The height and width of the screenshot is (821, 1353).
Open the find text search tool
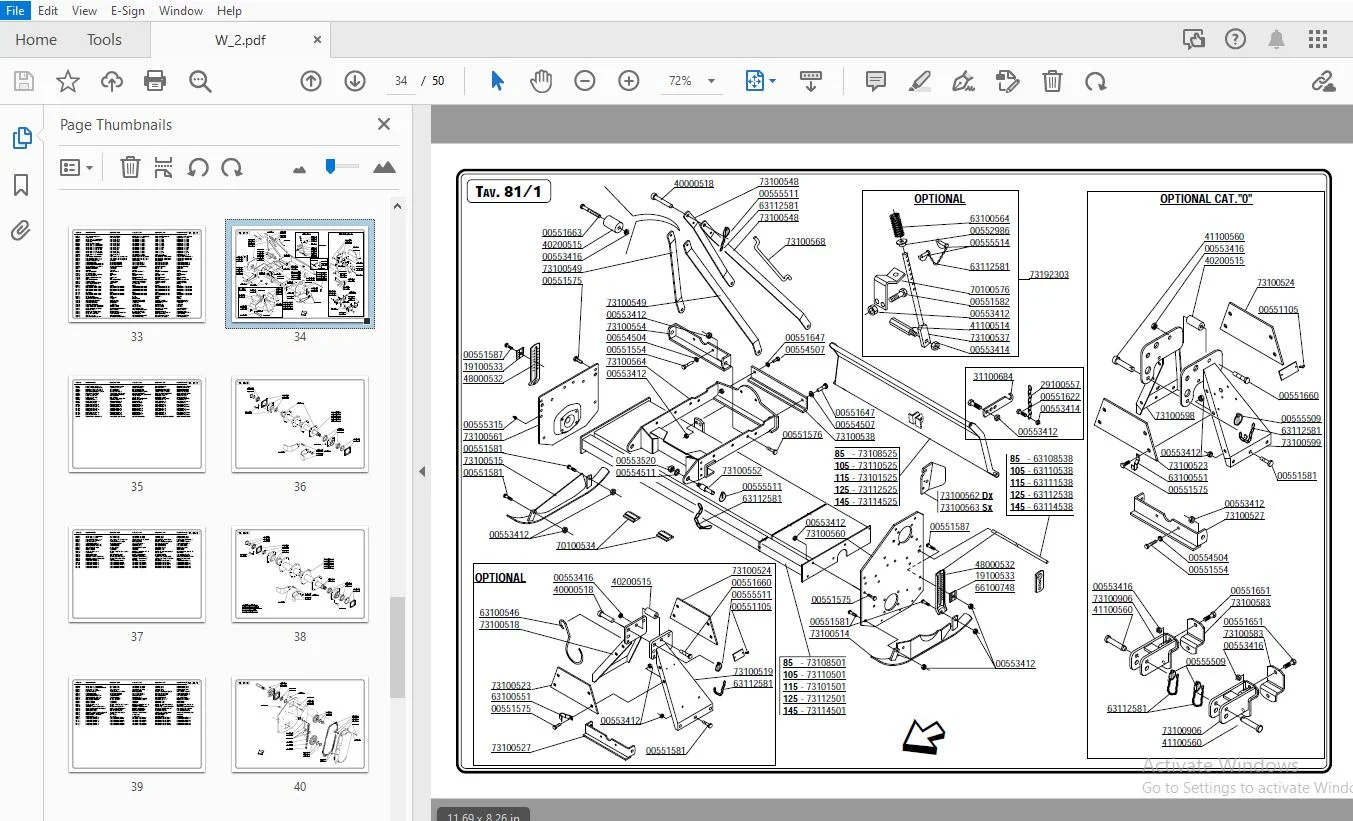coord(200,81)
